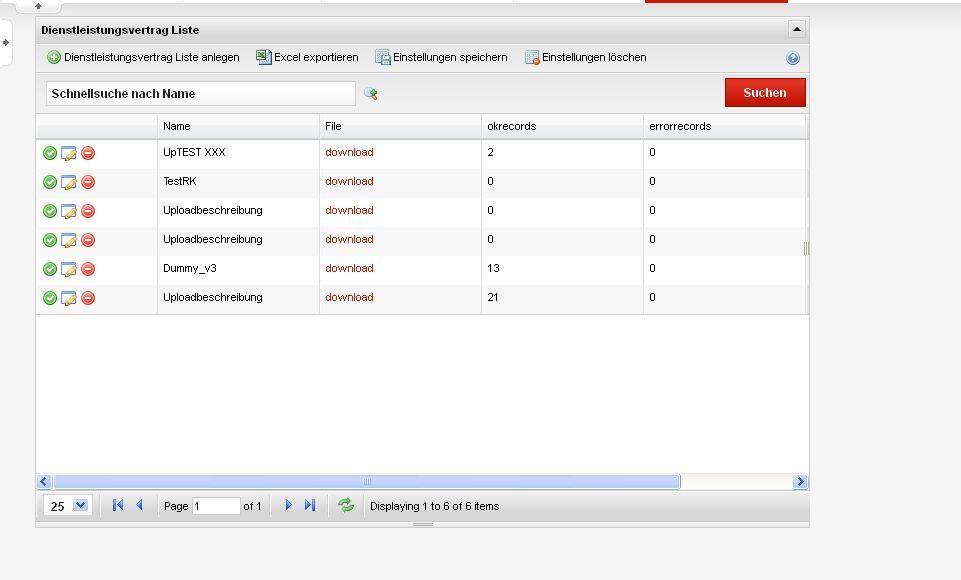The image size is (961, 580).
Task: Refresh the list with green arrows
Action: [346, 505]
